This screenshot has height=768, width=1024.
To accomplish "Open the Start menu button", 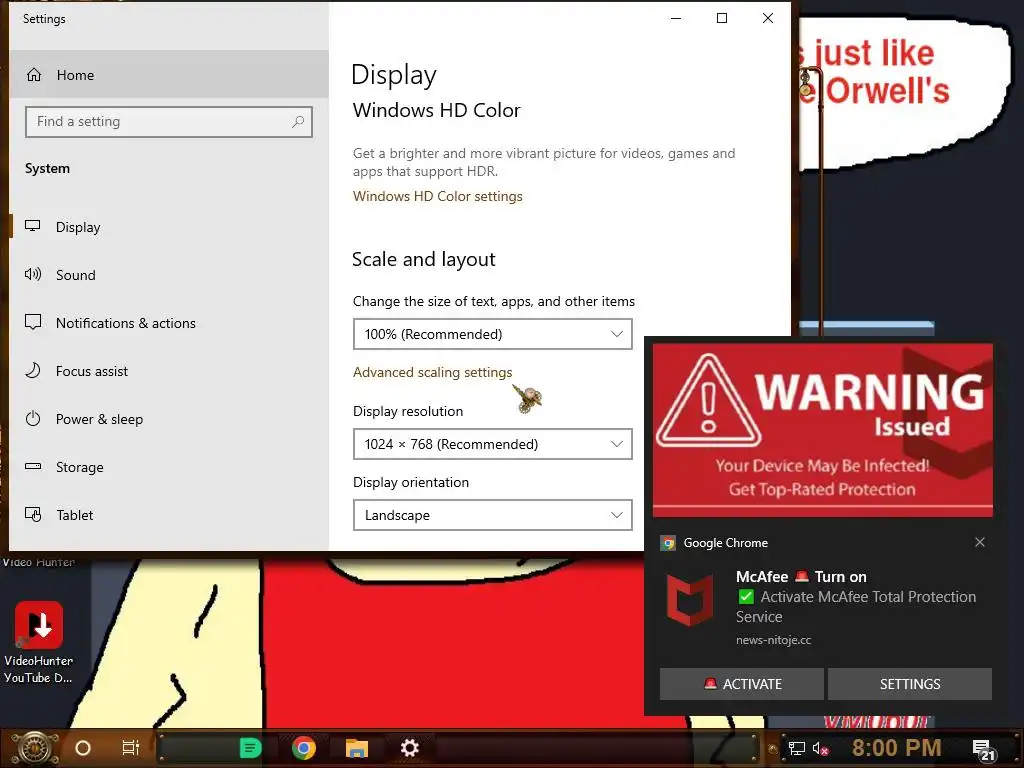I will 35,748.
